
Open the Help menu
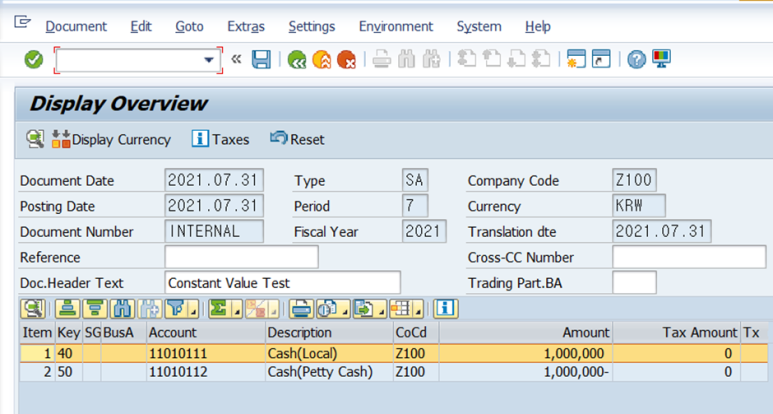click(x=538, y=26)
